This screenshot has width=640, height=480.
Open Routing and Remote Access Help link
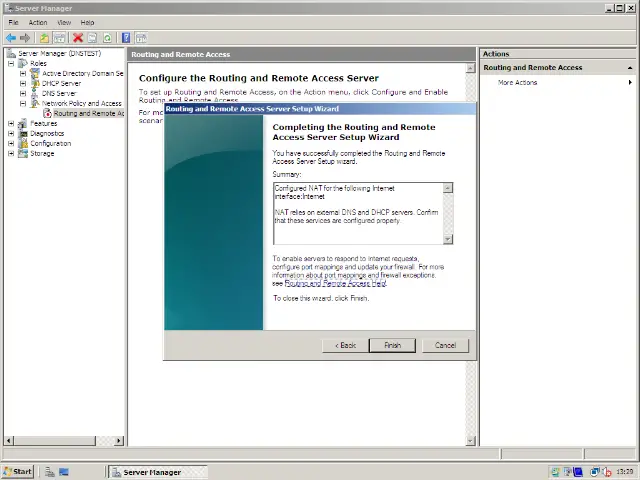coord(335,283)
